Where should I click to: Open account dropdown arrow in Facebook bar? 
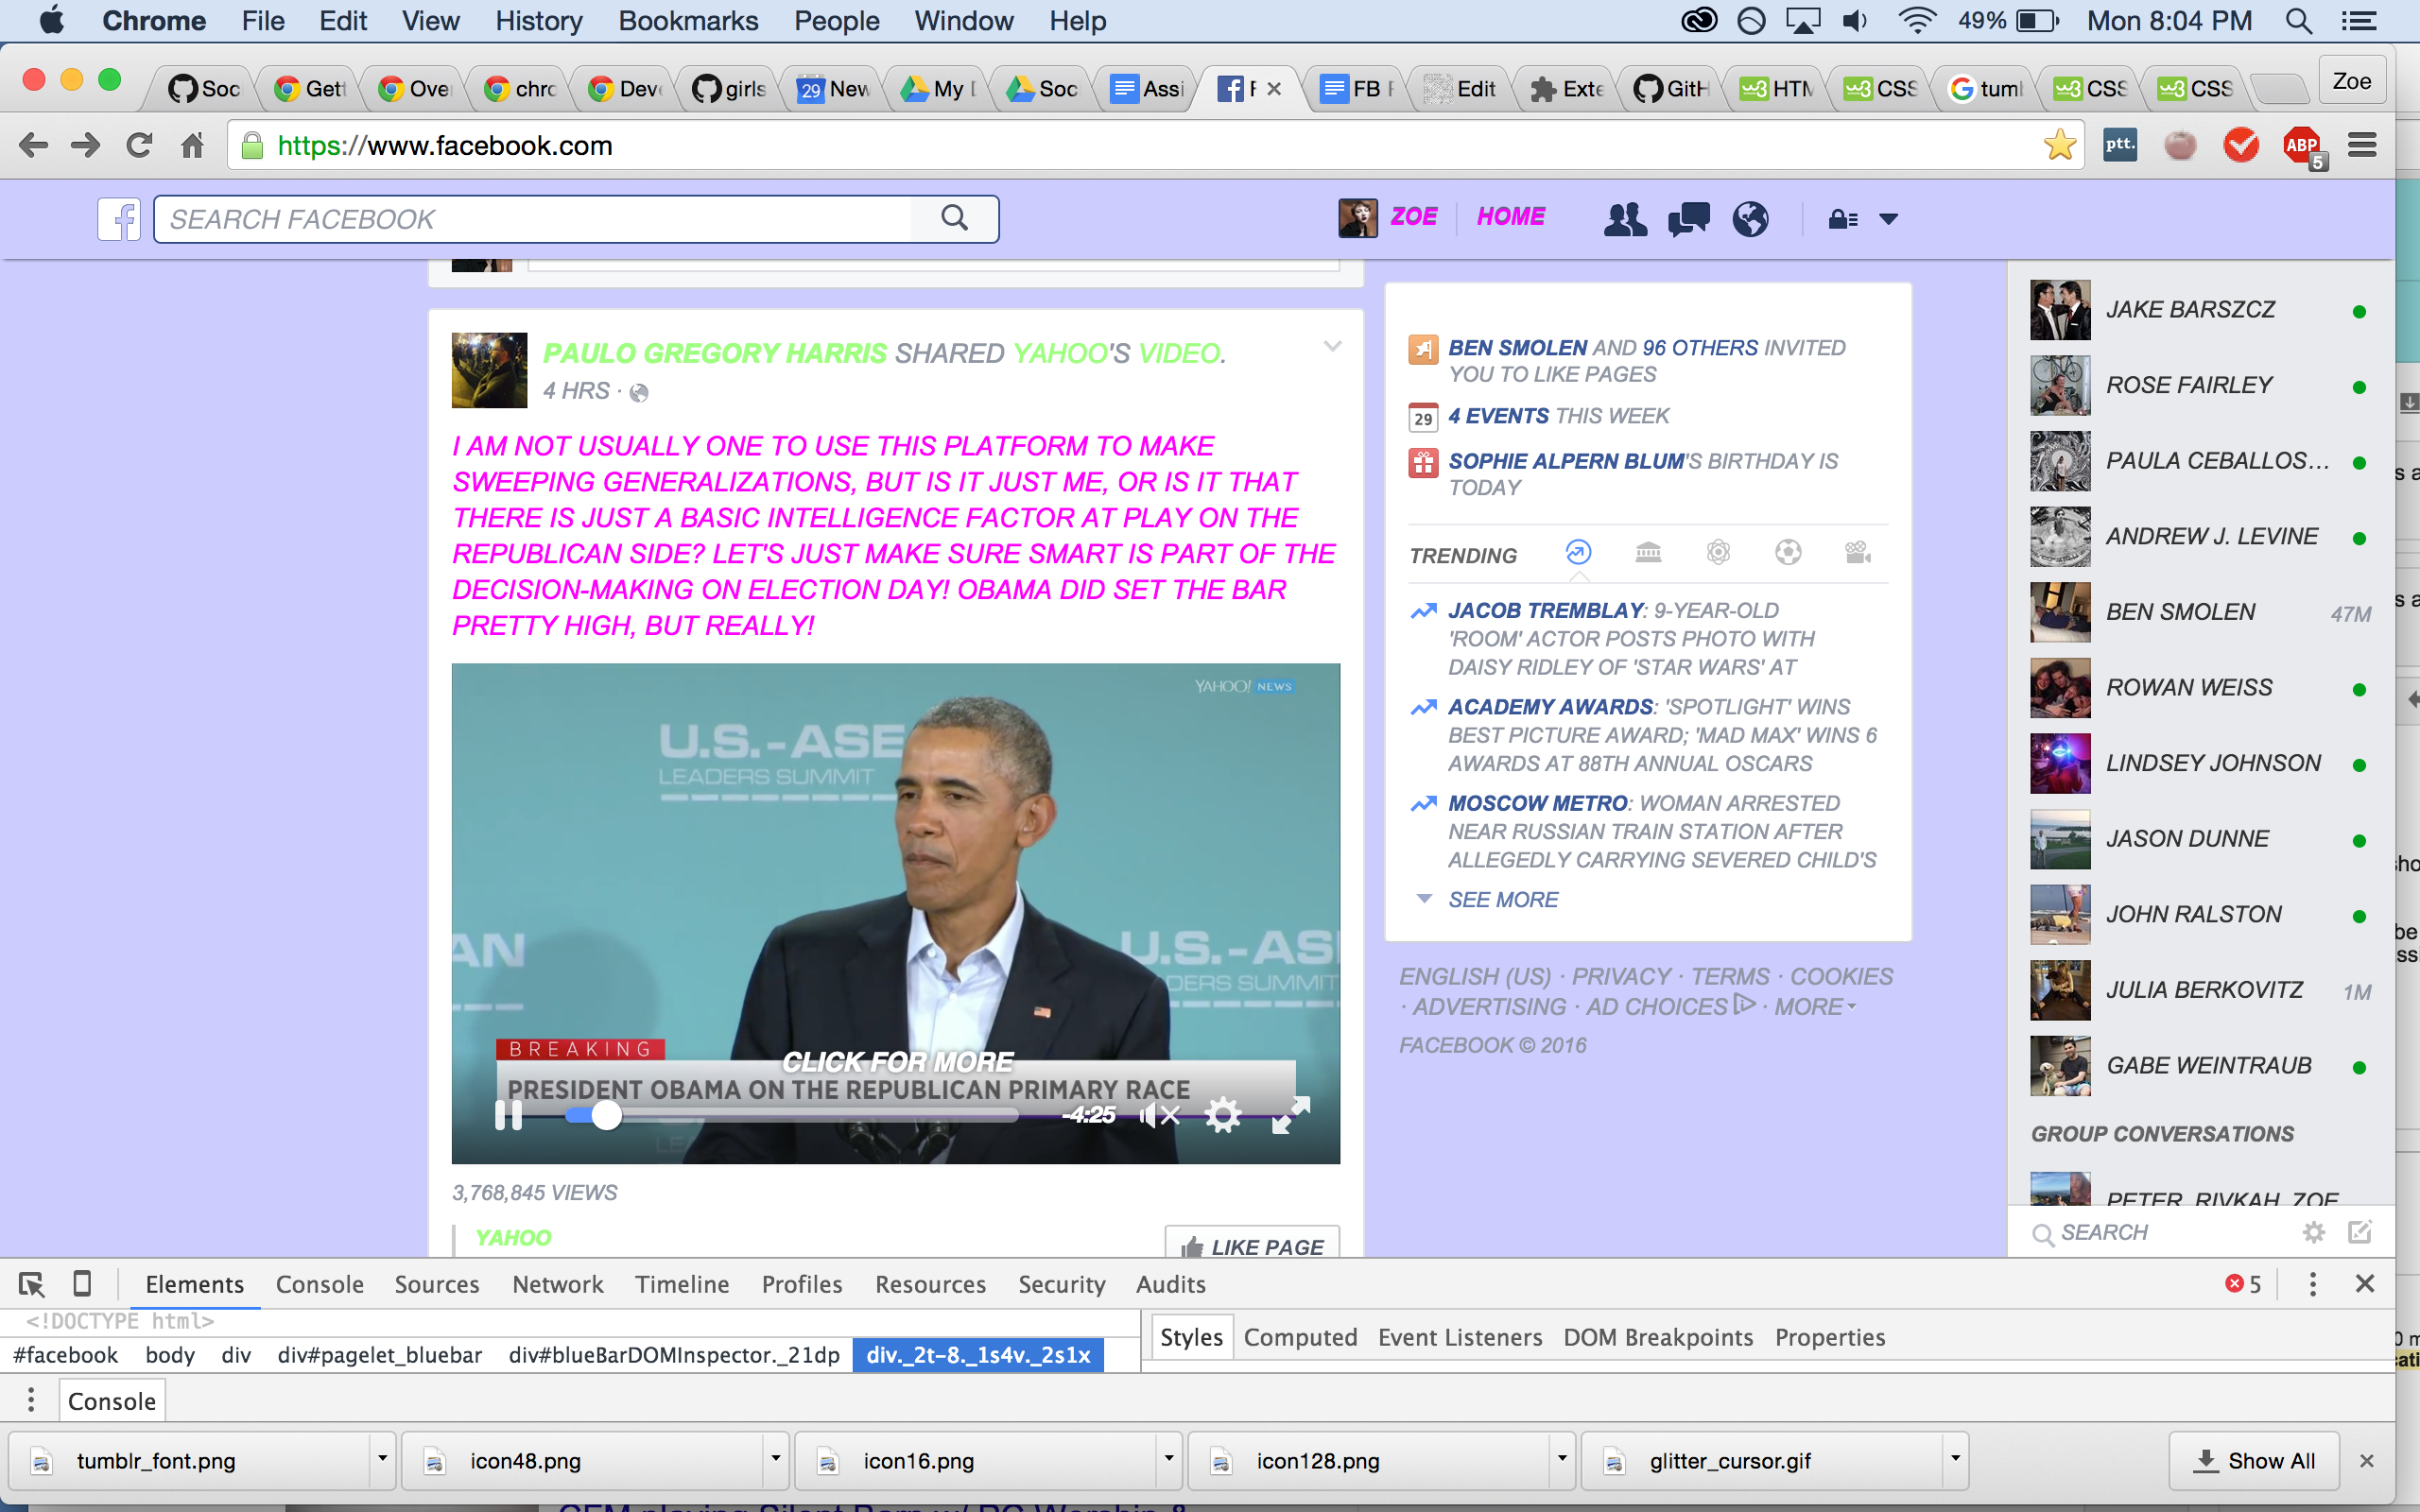tap(1888, 219)
